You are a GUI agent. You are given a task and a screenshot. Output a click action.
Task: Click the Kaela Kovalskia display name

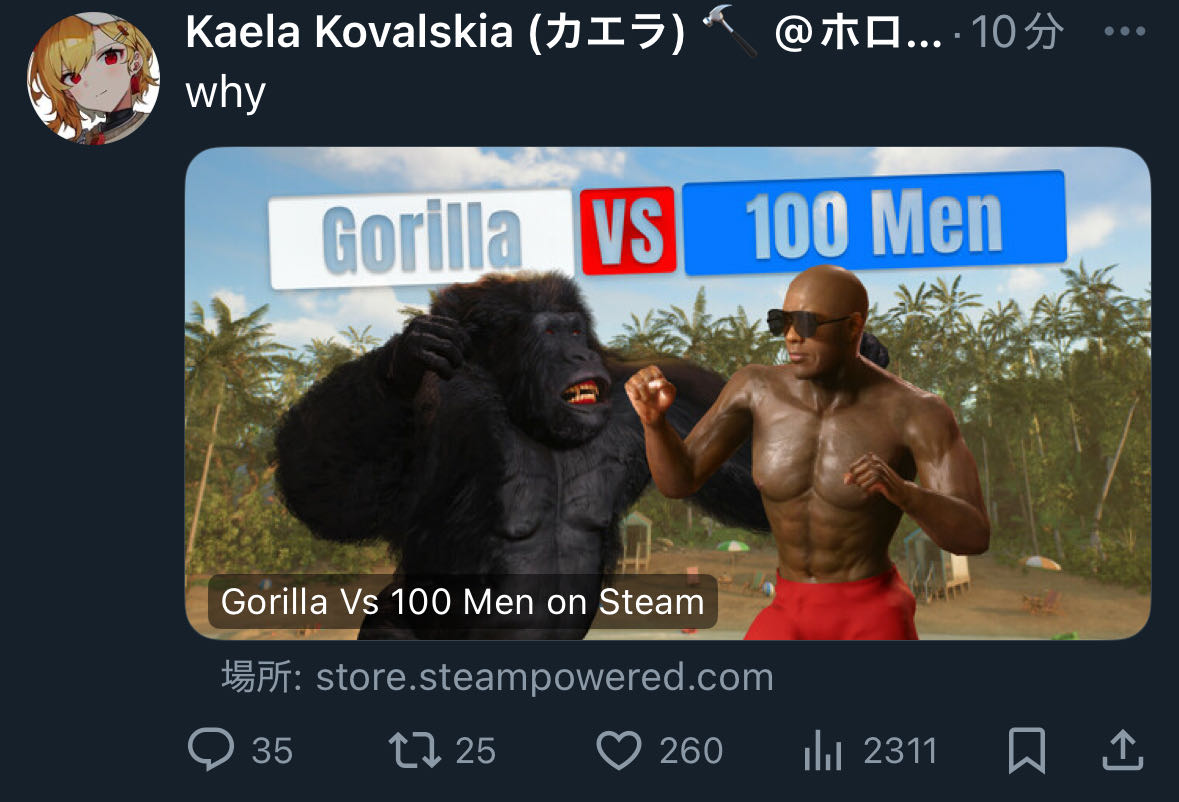tap(435, 32)
